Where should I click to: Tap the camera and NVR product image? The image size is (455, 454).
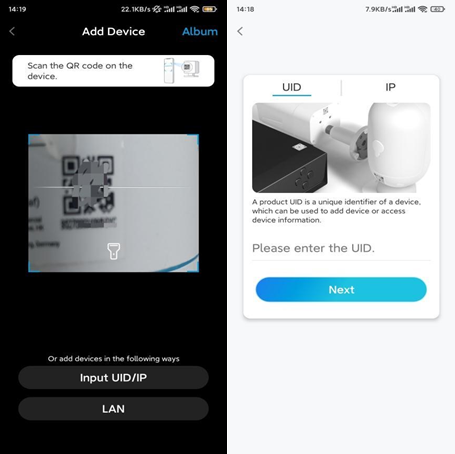(x=341, y=148)
